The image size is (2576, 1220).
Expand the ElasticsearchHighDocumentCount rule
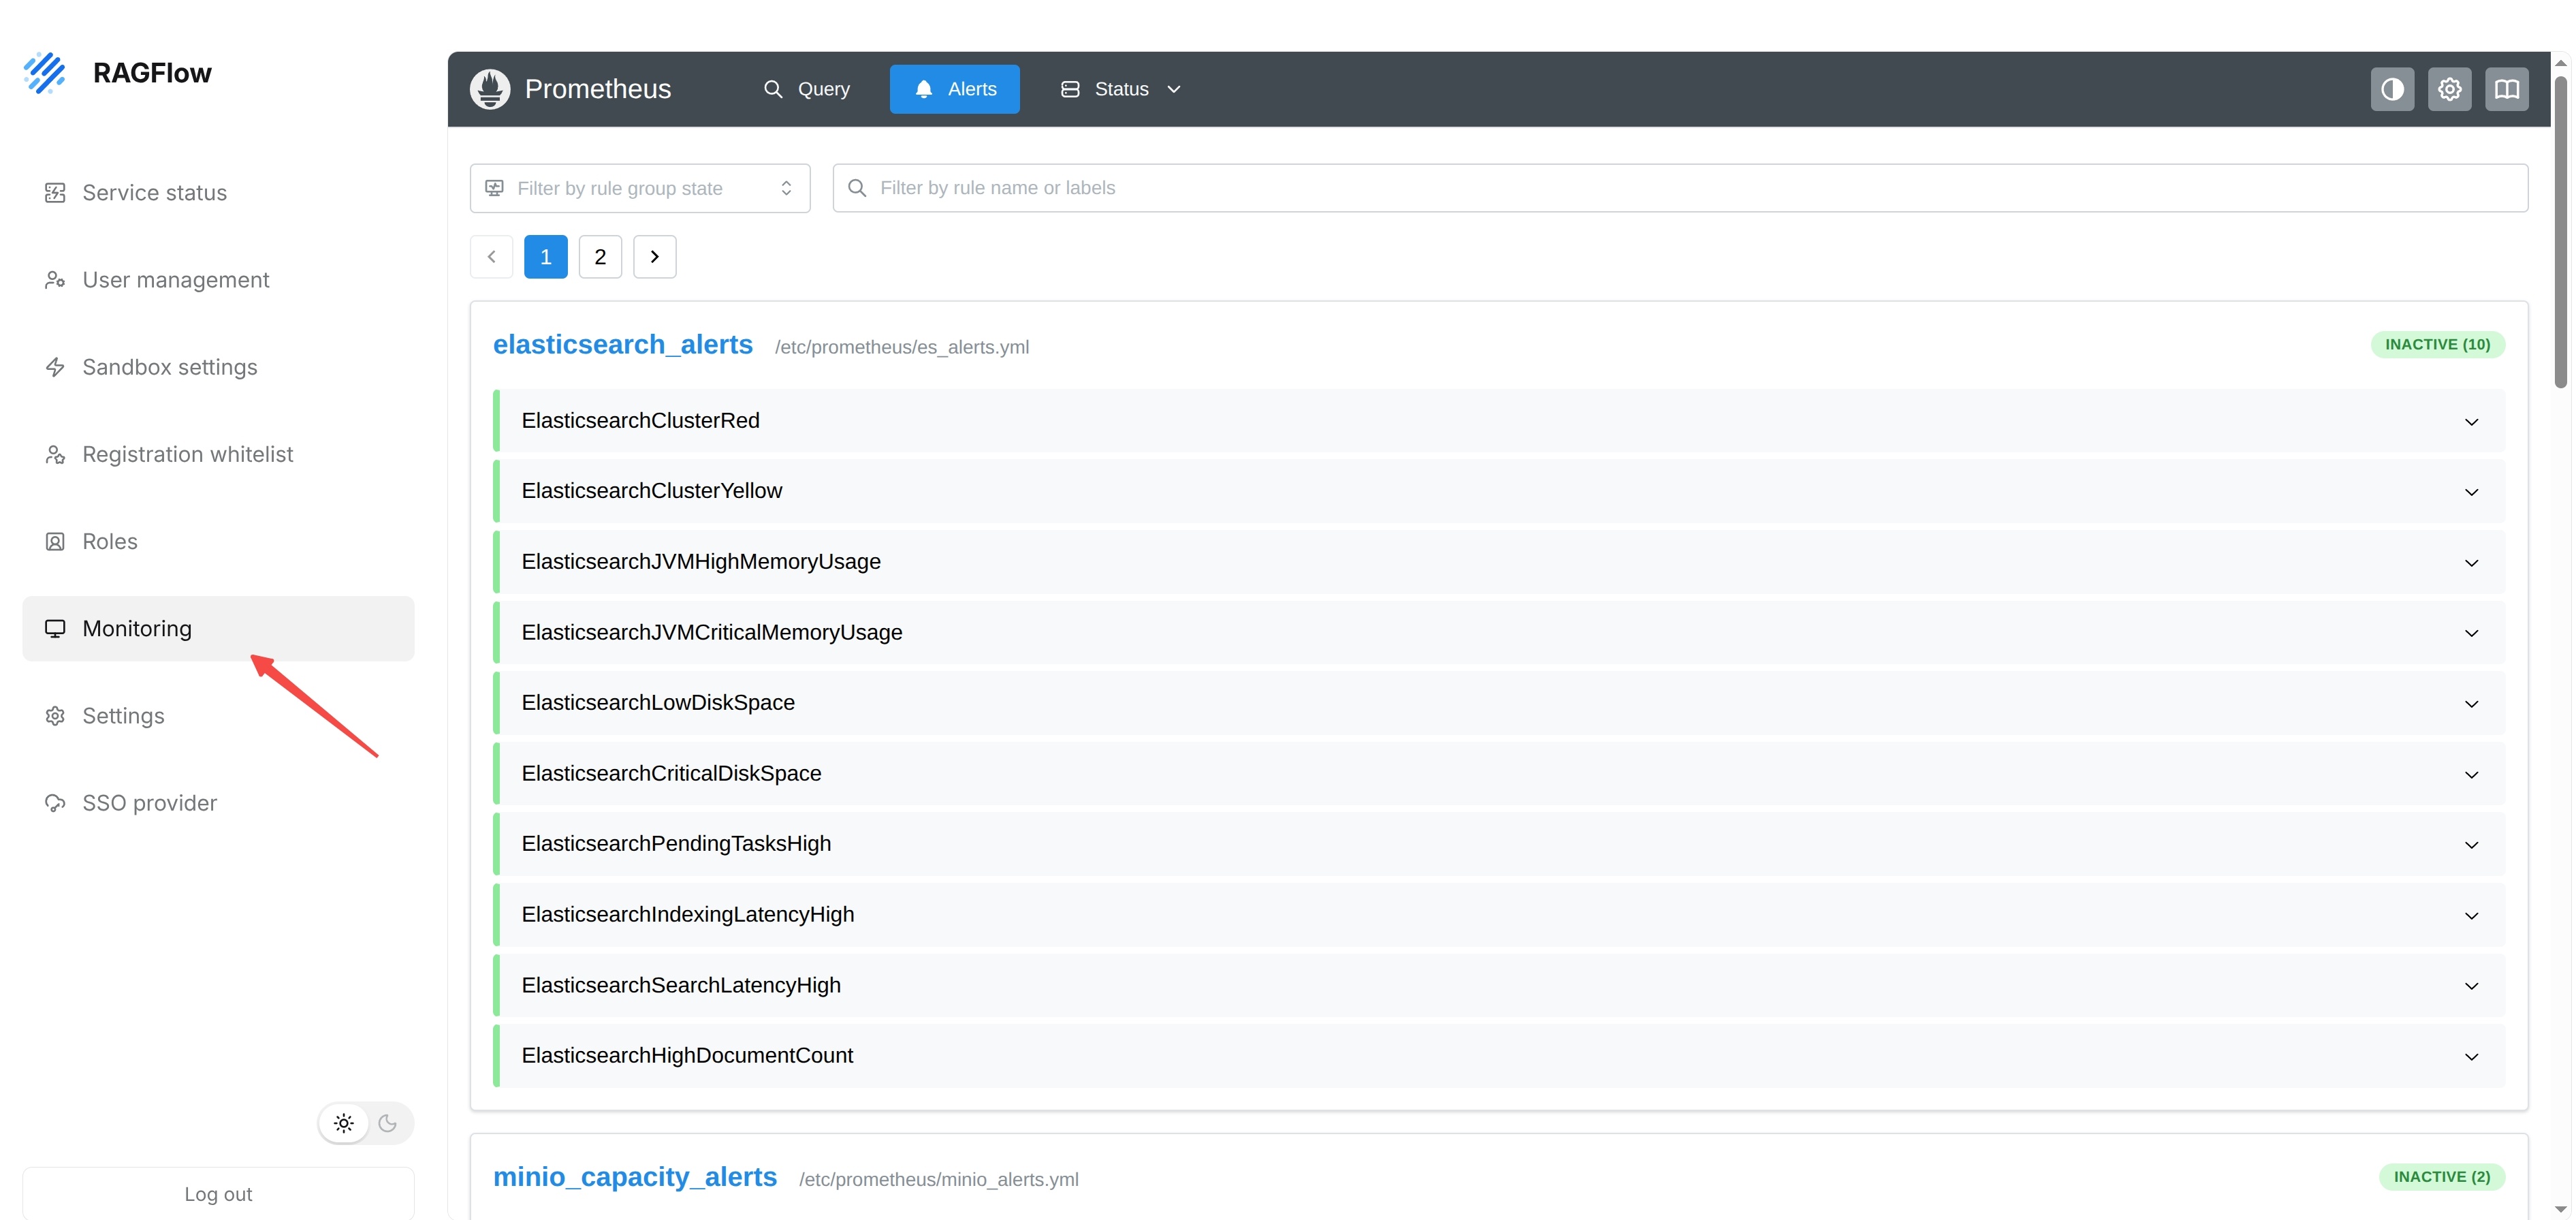pyautogui.click(x=1499, y=1056)
